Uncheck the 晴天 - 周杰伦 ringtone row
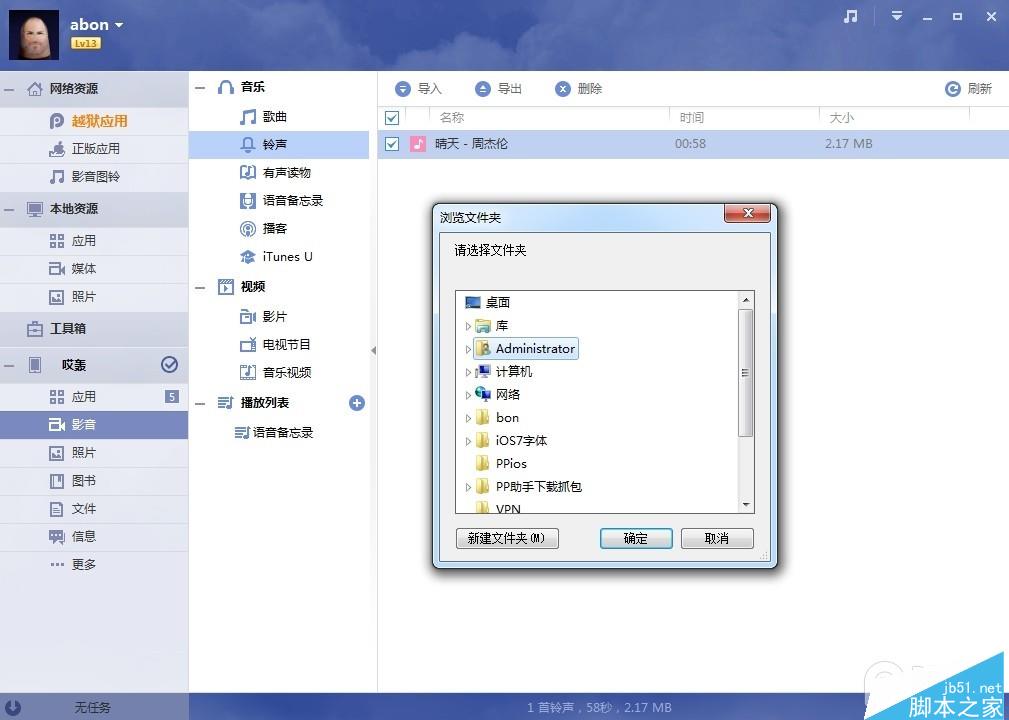 391,143
